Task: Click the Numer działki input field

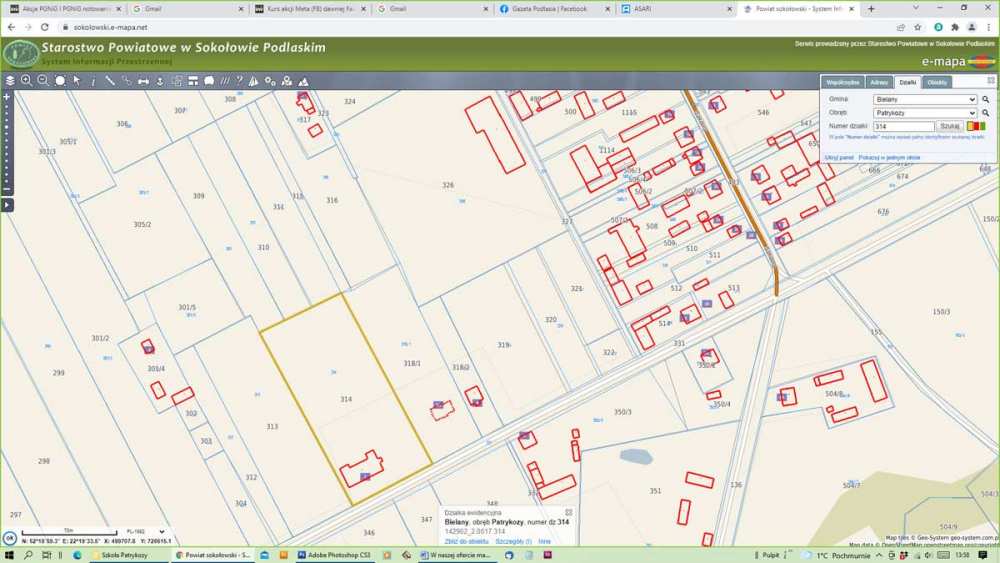Action: (904, 126)
